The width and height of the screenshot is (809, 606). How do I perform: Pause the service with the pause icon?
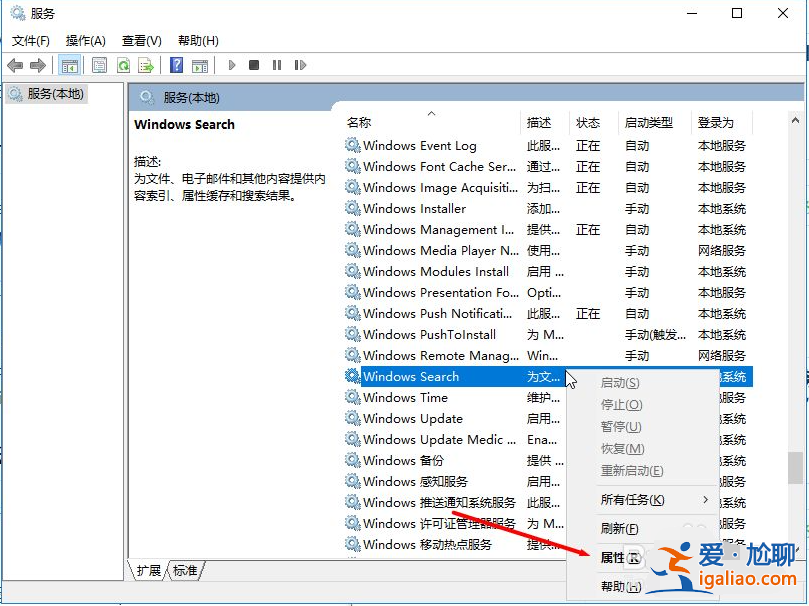point(275,64)
